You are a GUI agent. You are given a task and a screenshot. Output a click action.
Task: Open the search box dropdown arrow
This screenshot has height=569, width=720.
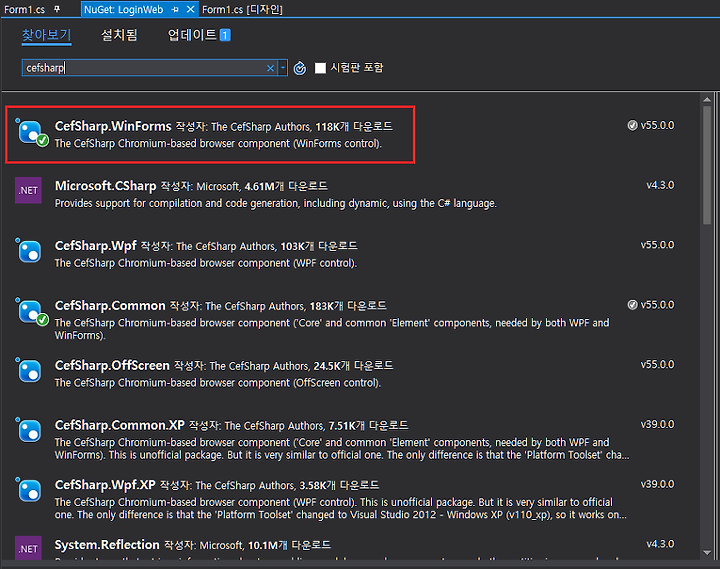[283, 68]
